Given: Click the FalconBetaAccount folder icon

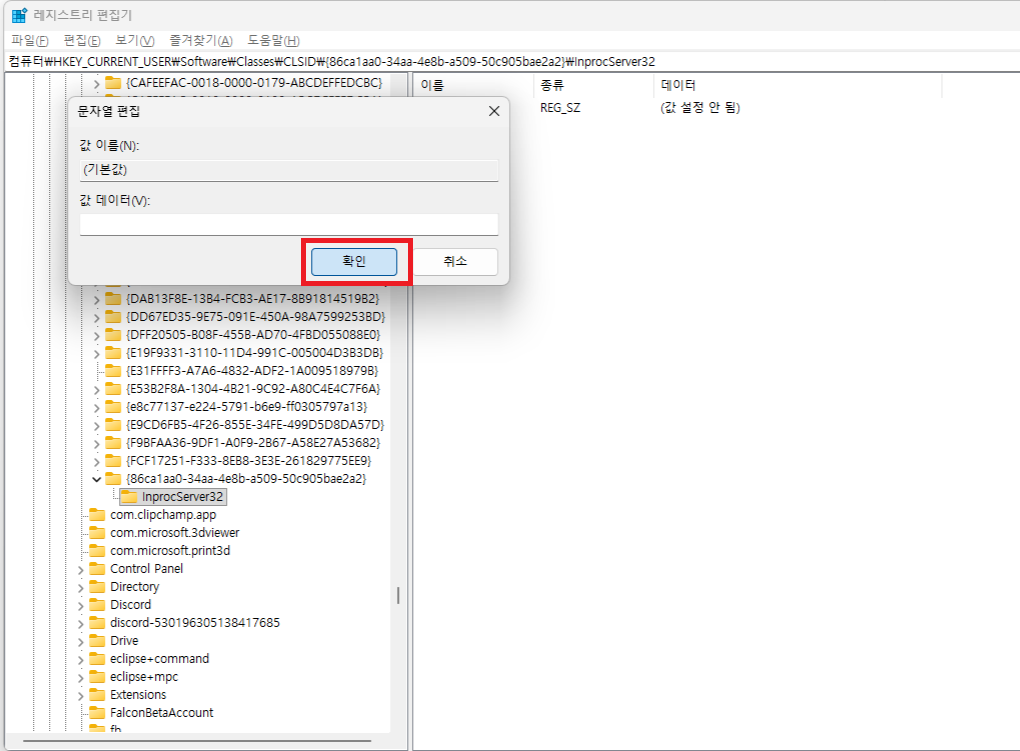Looking at the screenshot, I should click(x=98, y=713).
